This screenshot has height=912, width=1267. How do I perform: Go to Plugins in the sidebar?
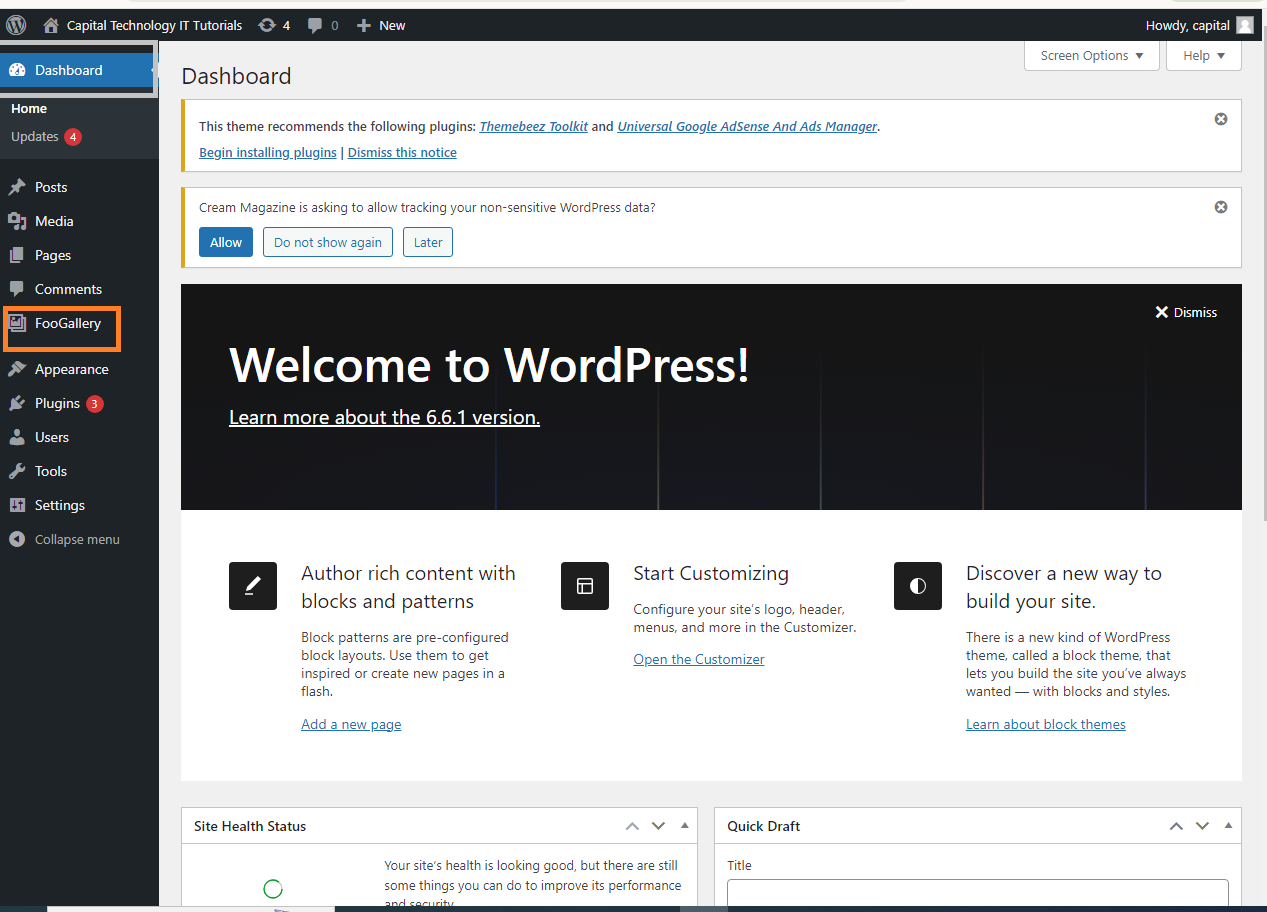57,403
